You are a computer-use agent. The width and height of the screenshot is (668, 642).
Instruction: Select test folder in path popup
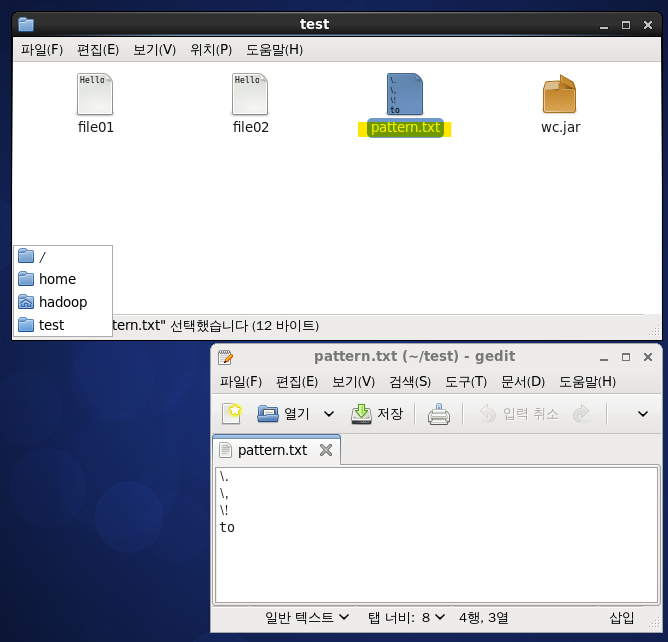click(63, 325)
